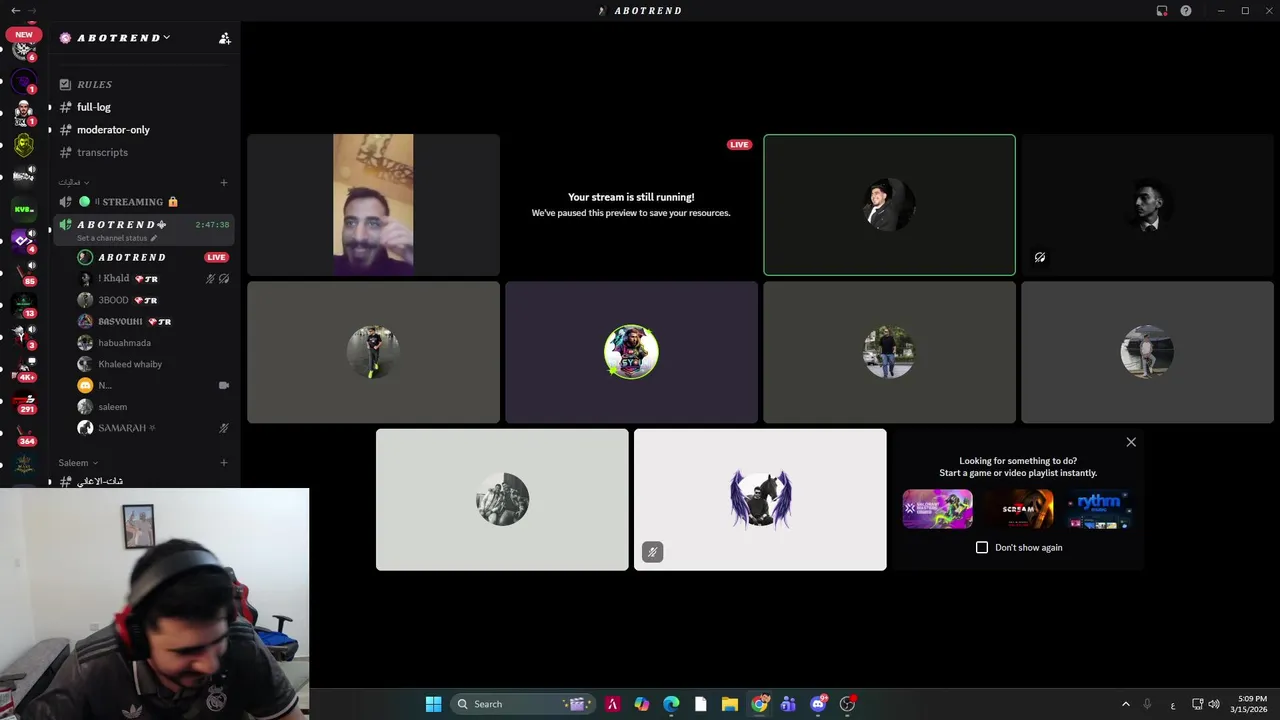This screenshot has height=720, width=1280.
Task: Open the server icon with 4K+ badge
Action: pos(24,370)
